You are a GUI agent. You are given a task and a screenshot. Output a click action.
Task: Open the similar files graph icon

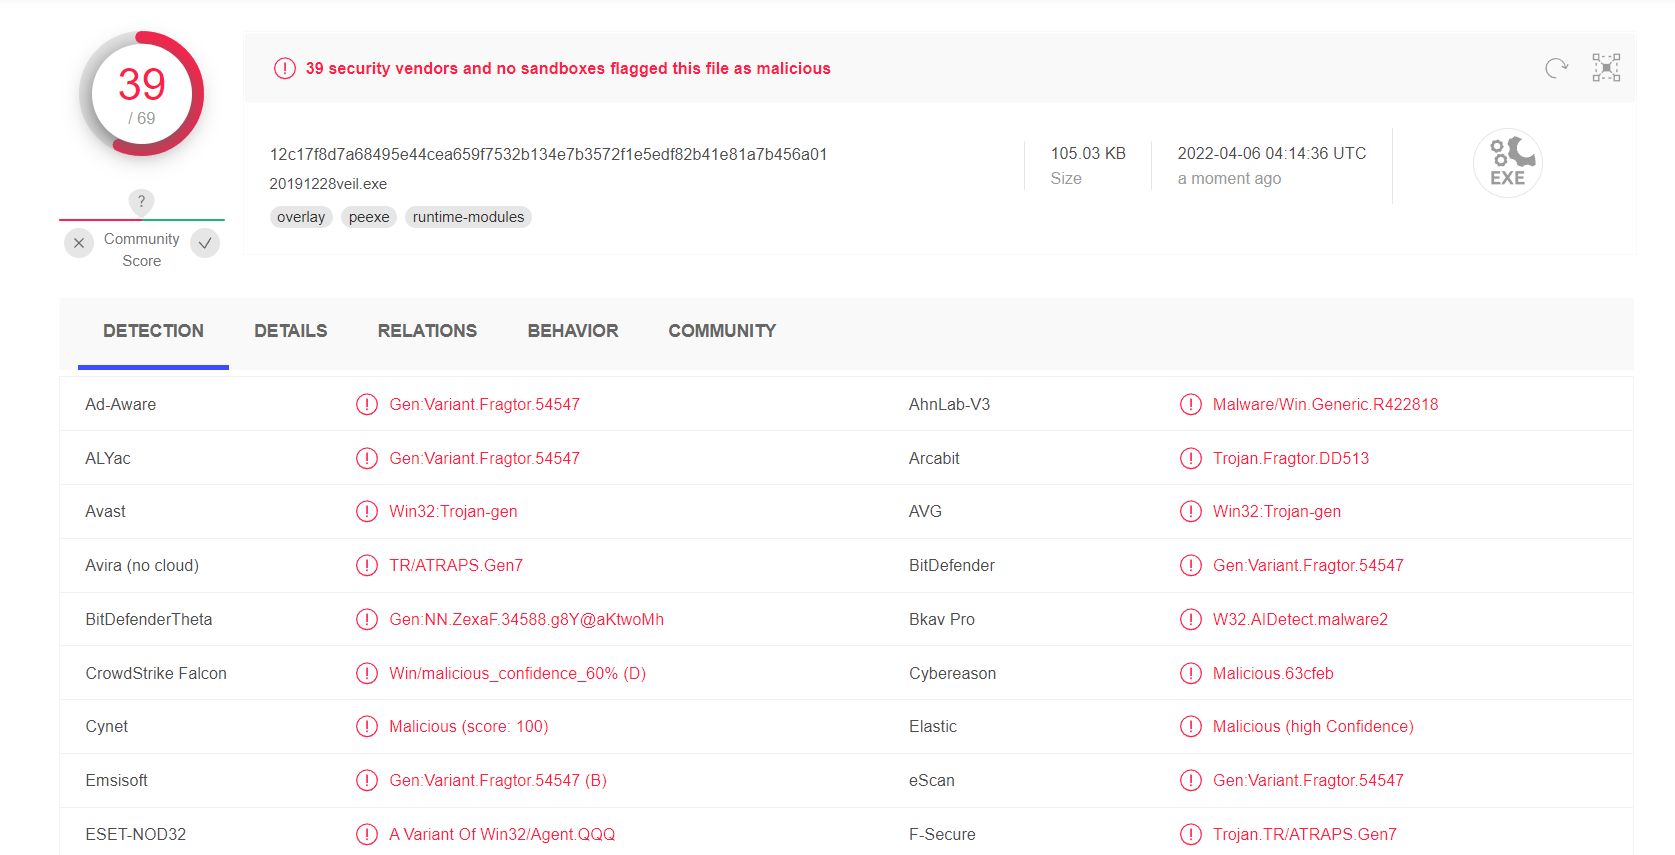point(1606,68)
